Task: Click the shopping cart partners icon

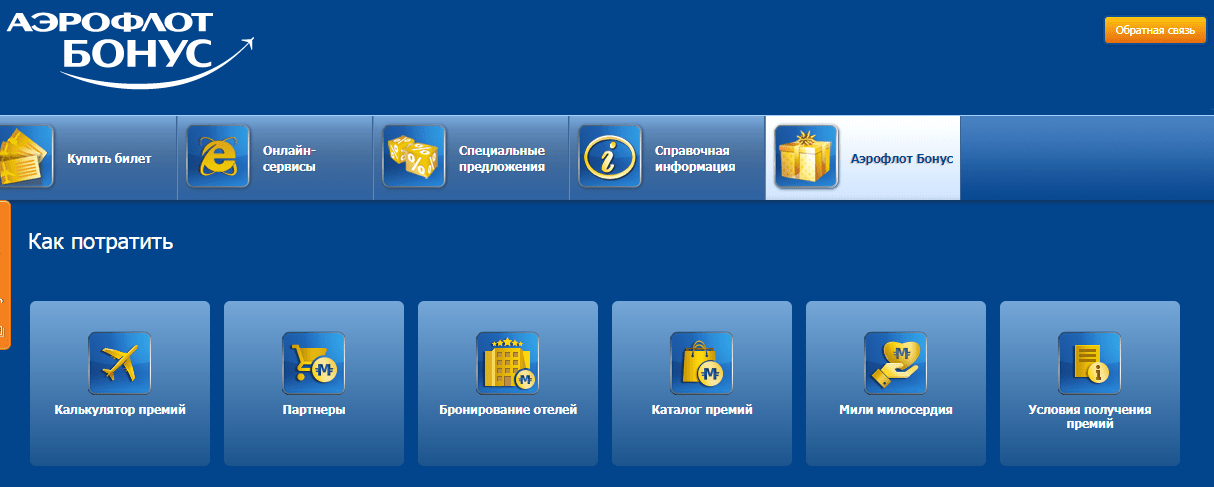Action: point(314,363)
